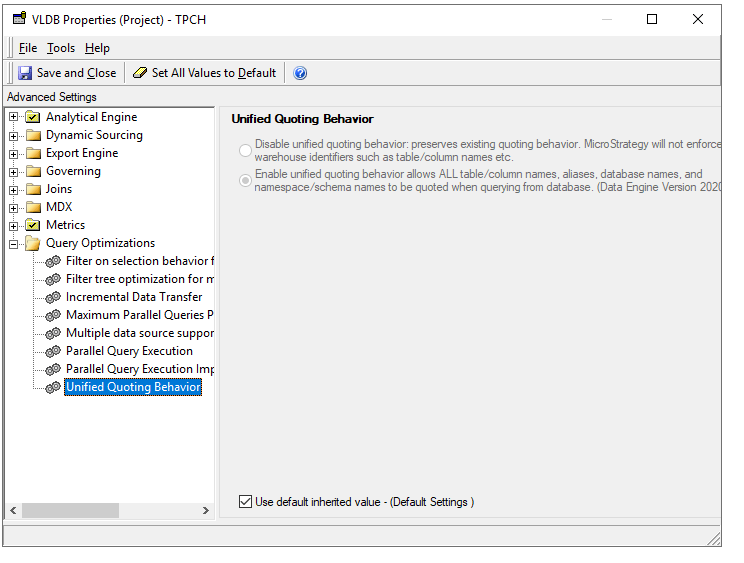The image size is (744, 563).
Task: Expand the Dynamic Sourcing tree node
Action: (x=14, y=135)
